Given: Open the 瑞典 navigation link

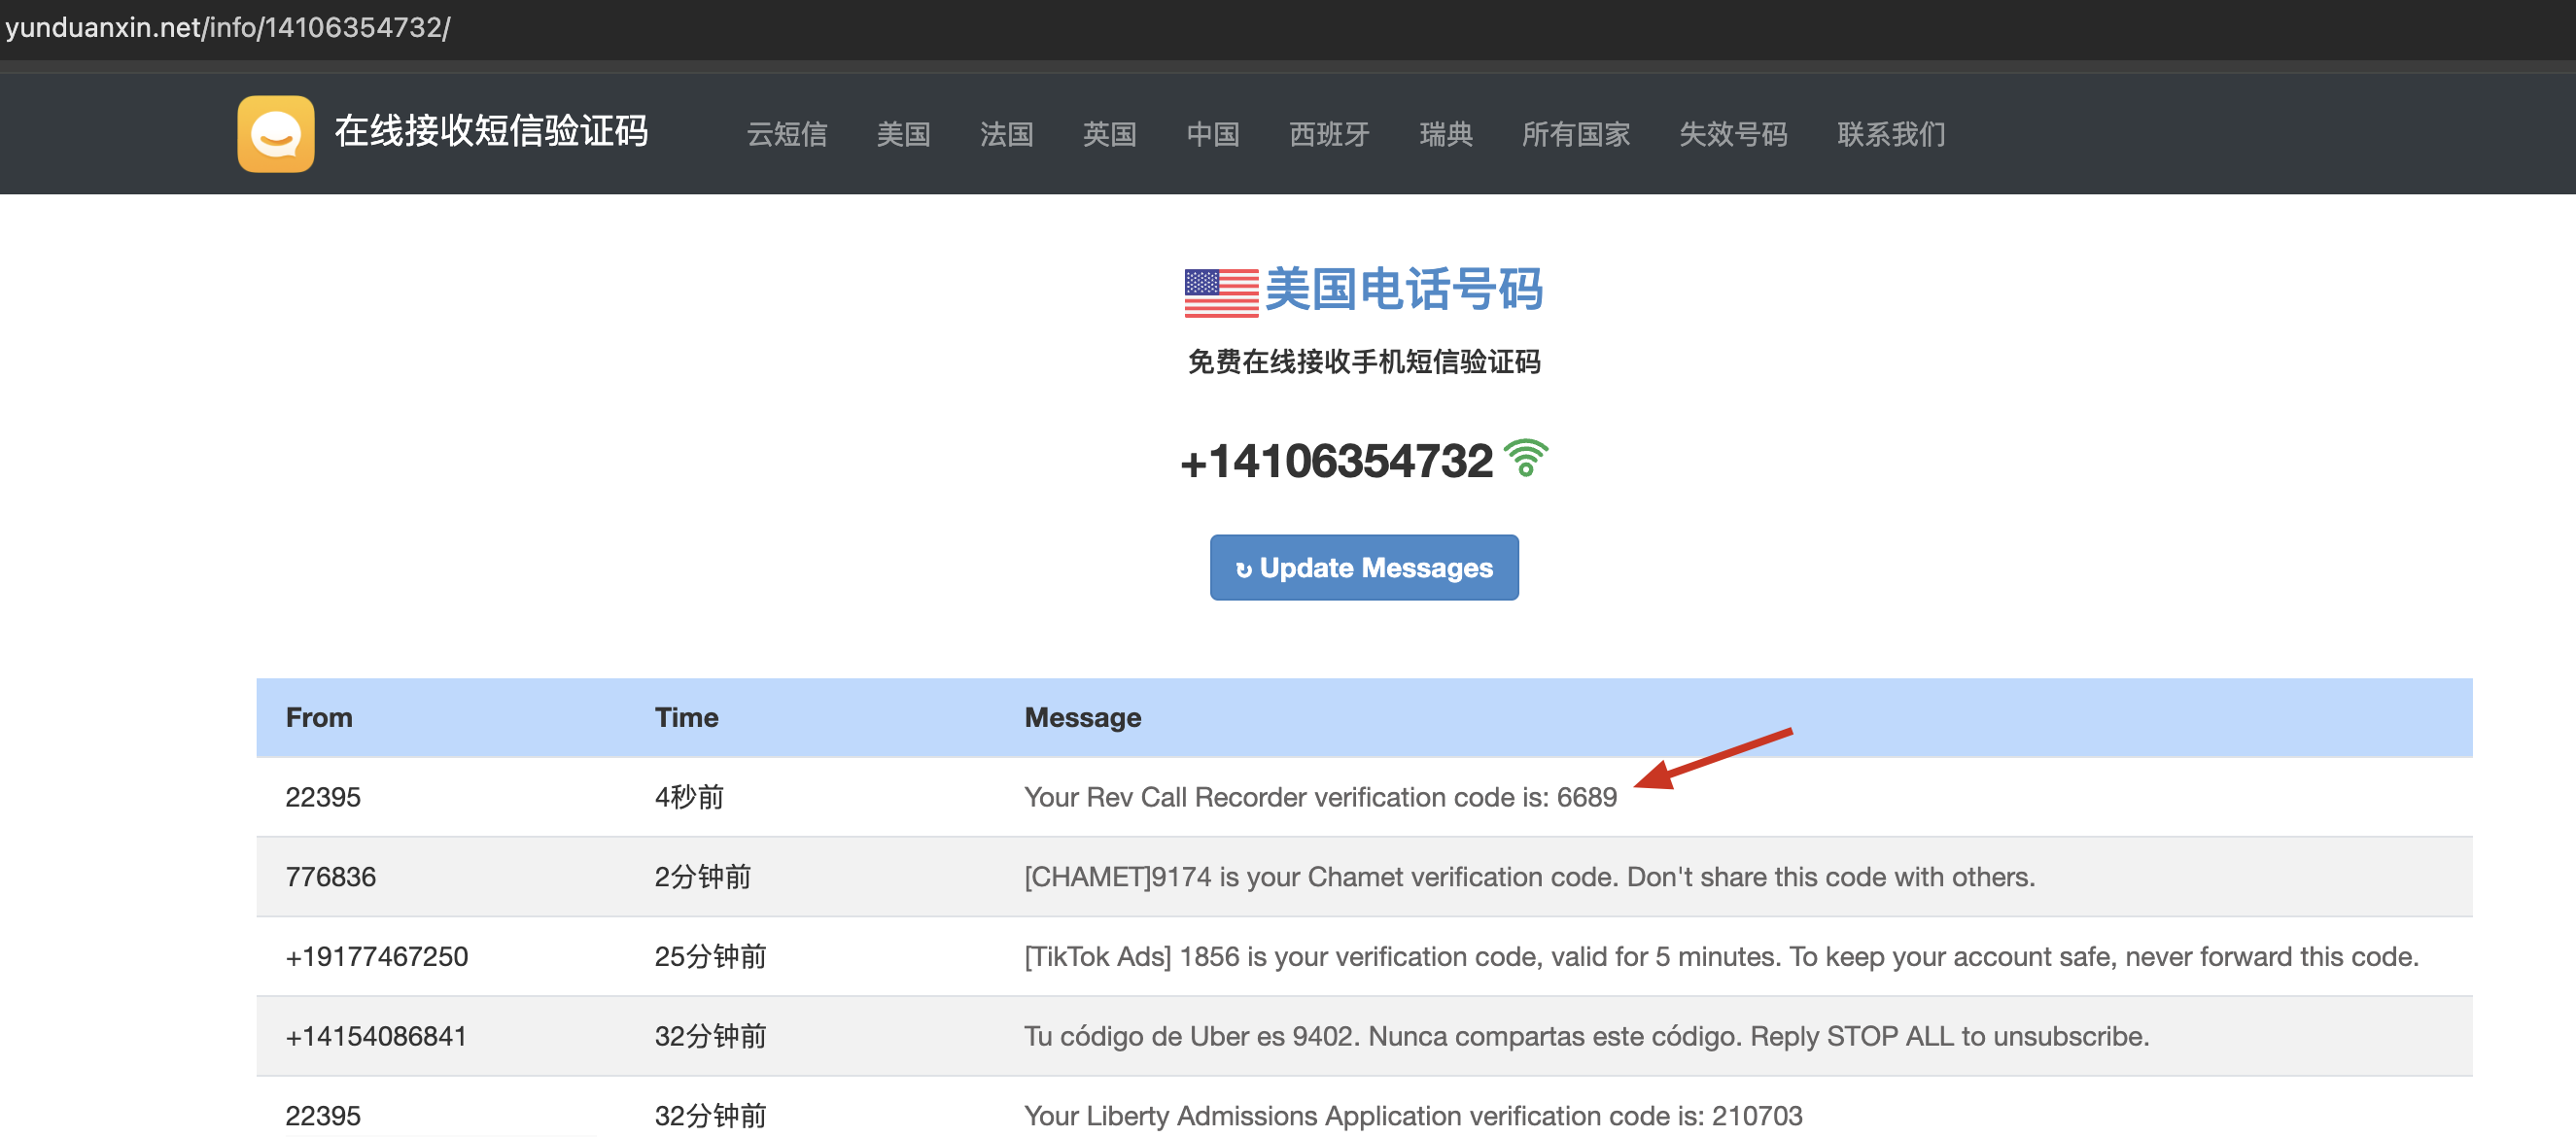Looking at the screenshot, I should [x=1445, y=134].
